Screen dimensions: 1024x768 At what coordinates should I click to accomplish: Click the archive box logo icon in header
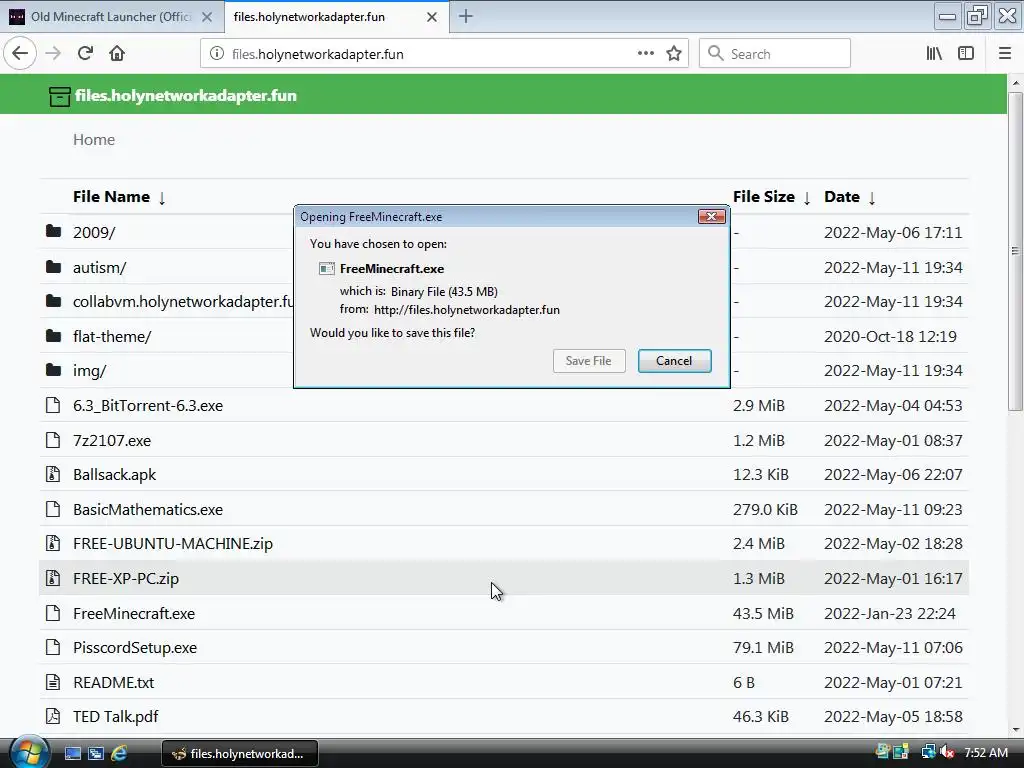click(x=59, y=96)
